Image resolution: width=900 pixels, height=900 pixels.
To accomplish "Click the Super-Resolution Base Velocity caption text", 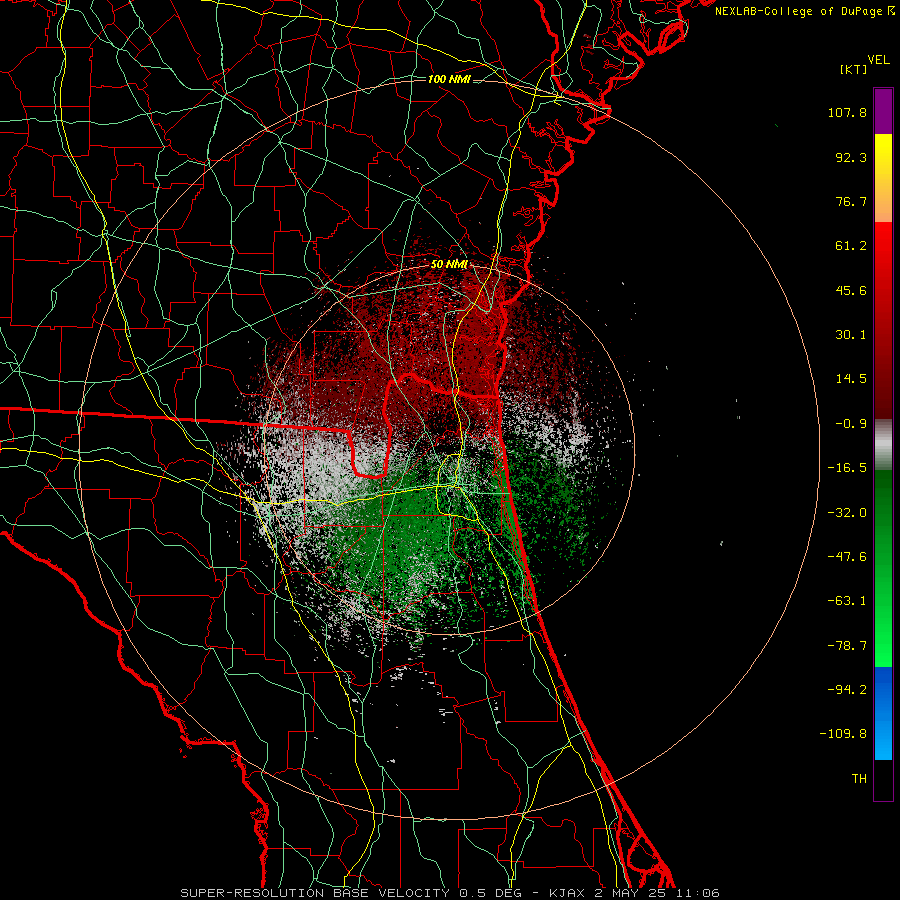I will pyautogui.click(x=449, y=893).
